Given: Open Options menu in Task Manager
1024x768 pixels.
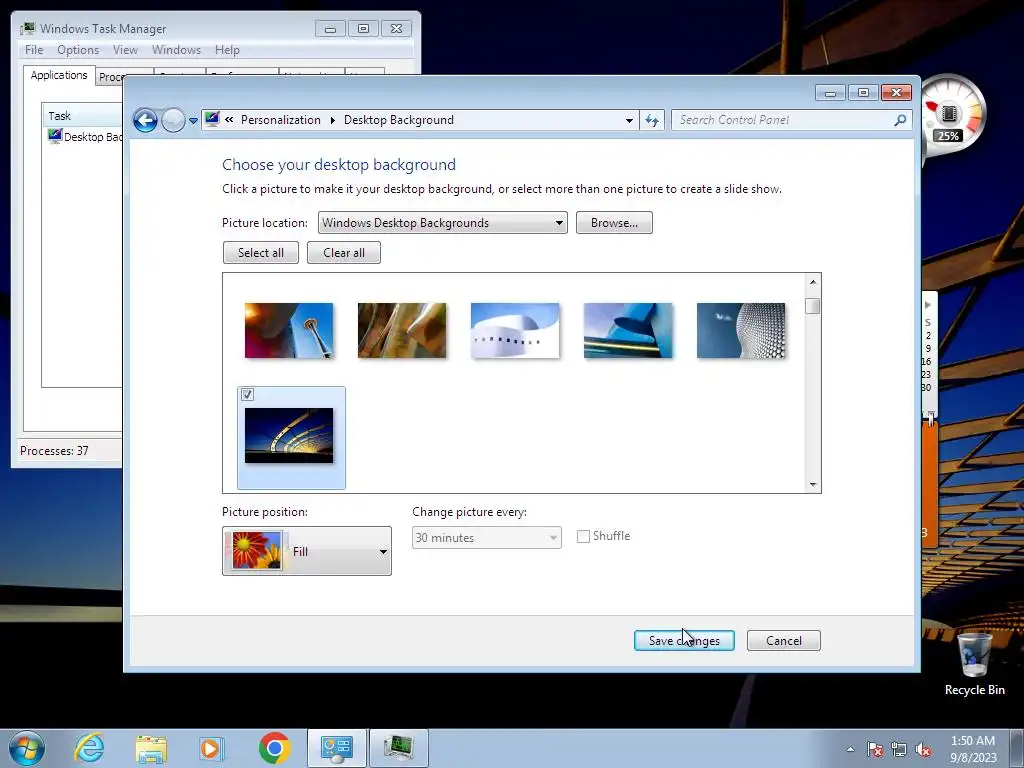Looking at the screenshot, I should (78, 50).
